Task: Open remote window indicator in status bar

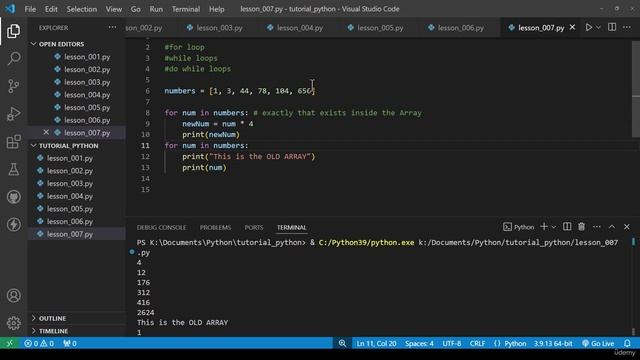Action: [10, 343]
